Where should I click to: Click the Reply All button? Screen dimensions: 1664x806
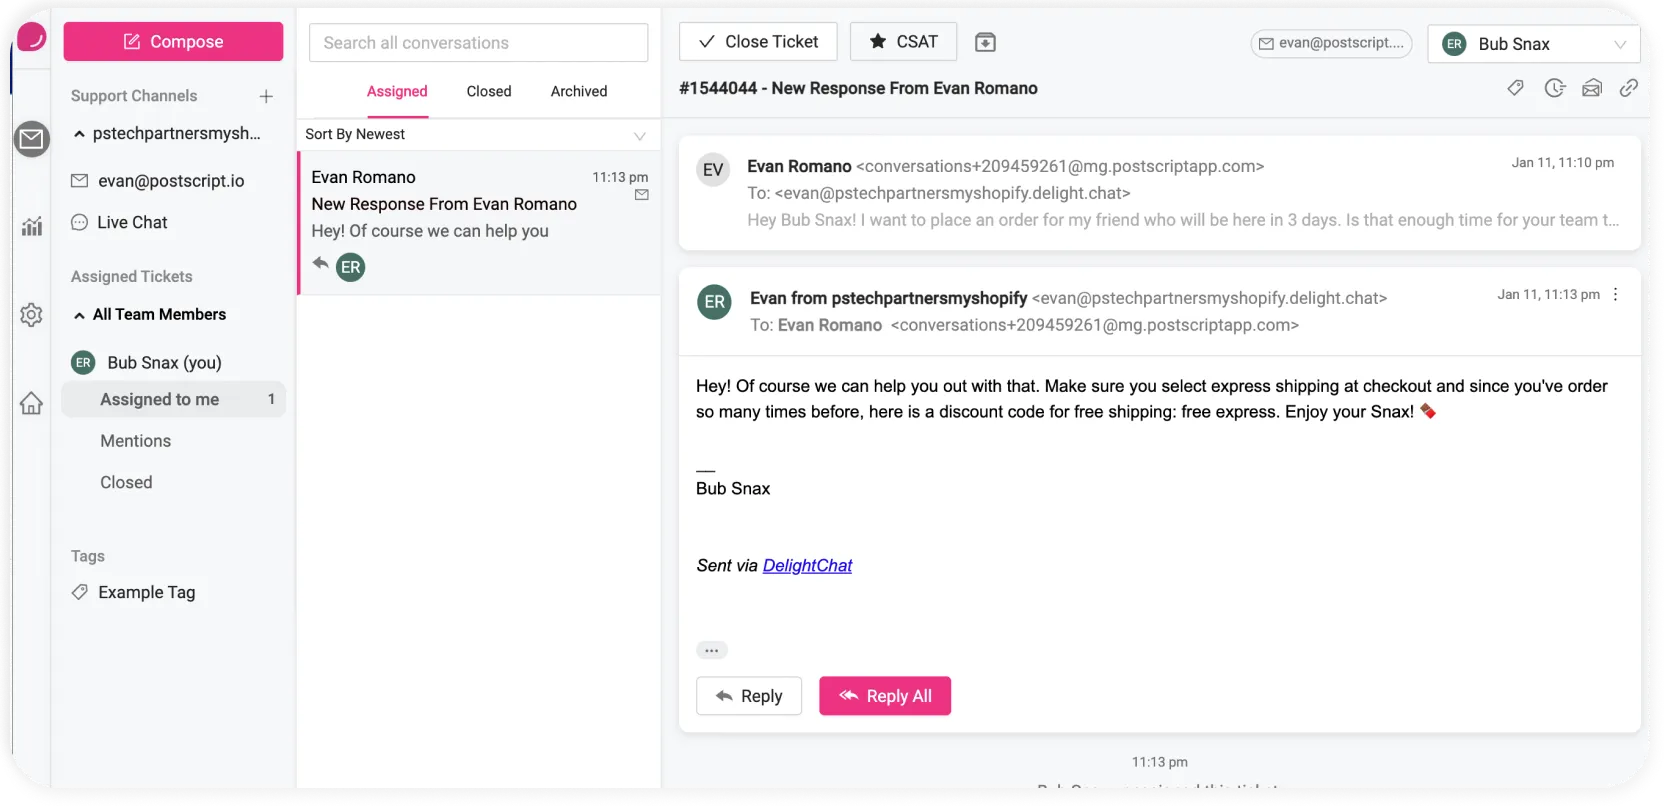(885, 696)
